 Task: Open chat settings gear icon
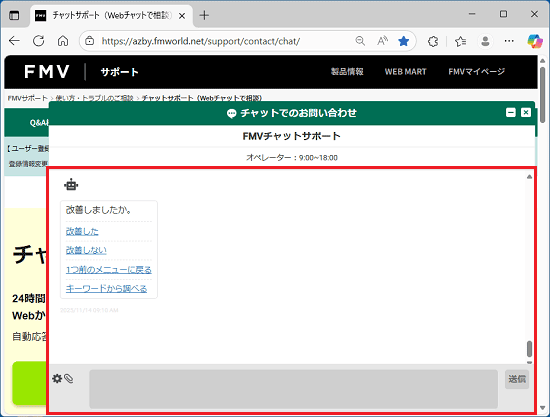point(57,378)
